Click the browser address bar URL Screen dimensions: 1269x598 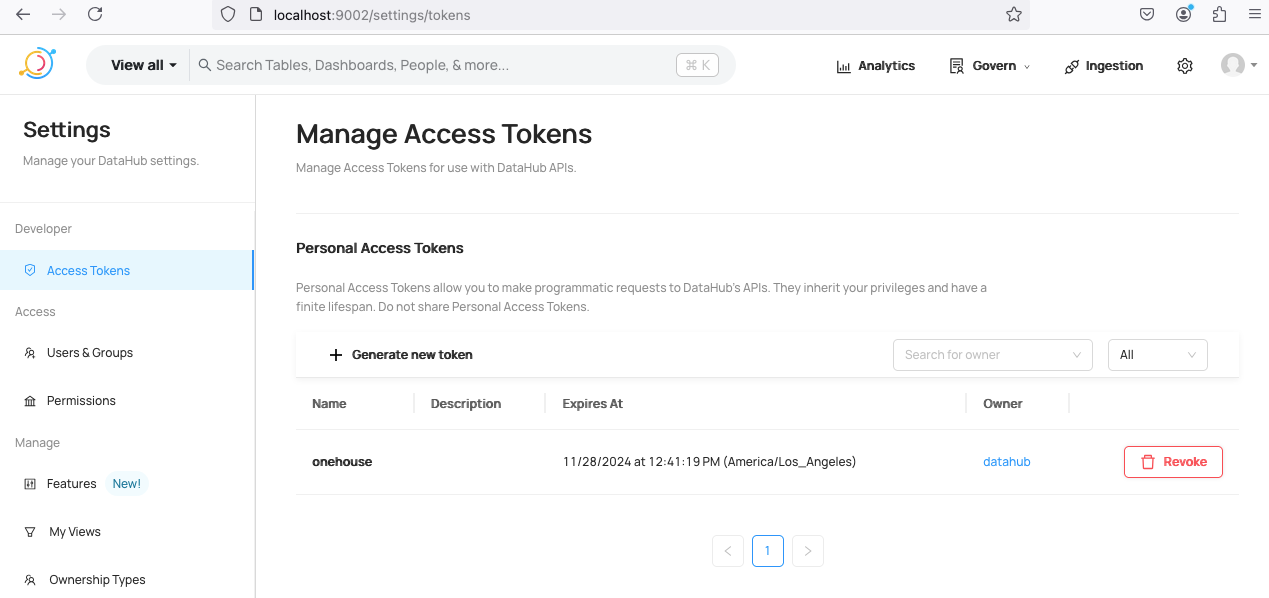(x=372, y=15)
